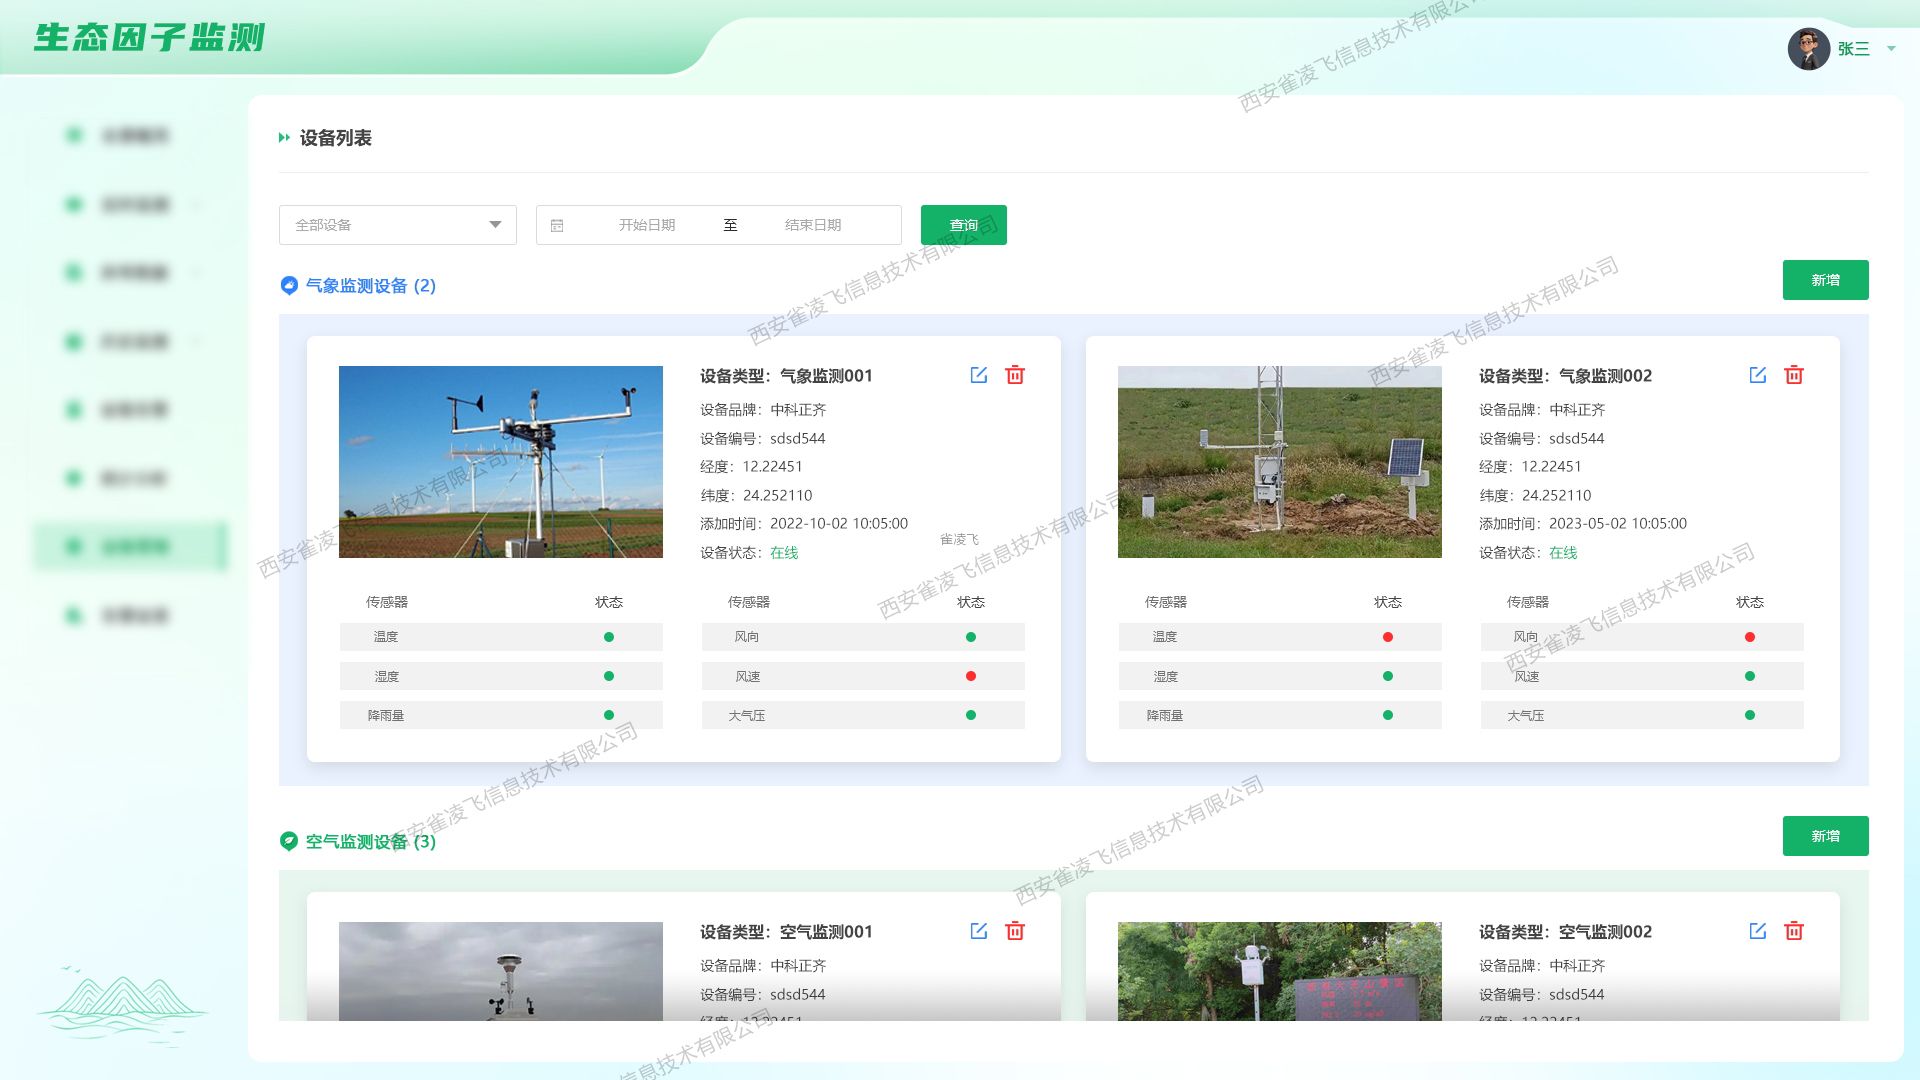Open edit for 空气监测001 device
This screenshot has height=1080, width=1920.
click(978, 931)
